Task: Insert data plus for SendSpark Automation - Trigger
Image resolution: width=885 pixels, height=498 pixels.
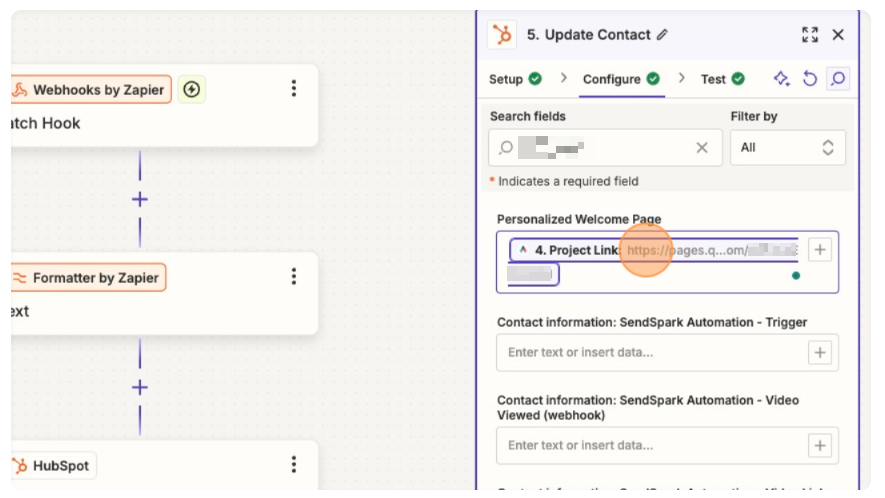Action: point(820,352)
